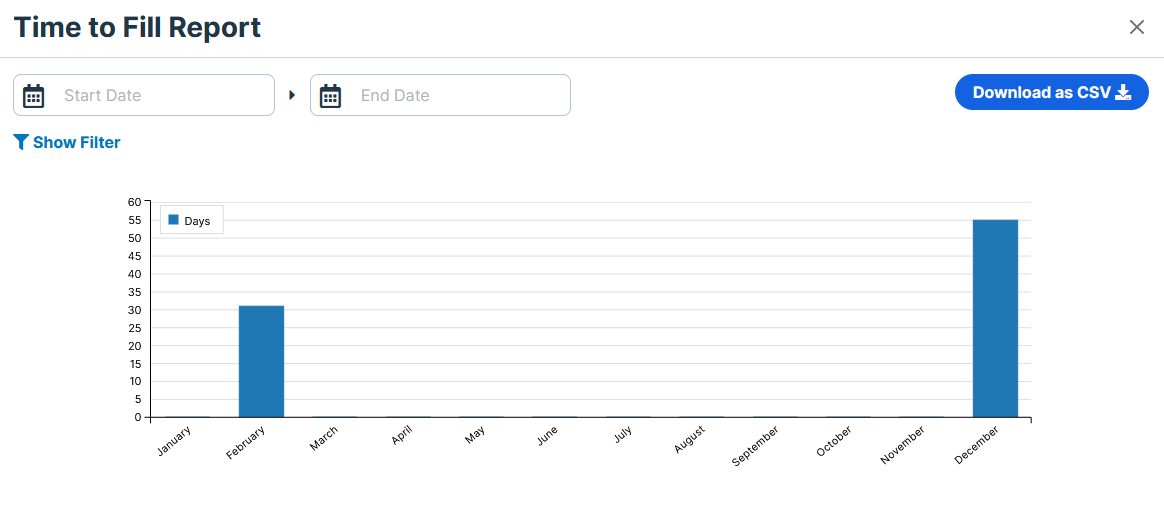1164x512 pixels.
Task: Click the End Date calendar icon
Action: pyautogui.click(x=330, y=96)
